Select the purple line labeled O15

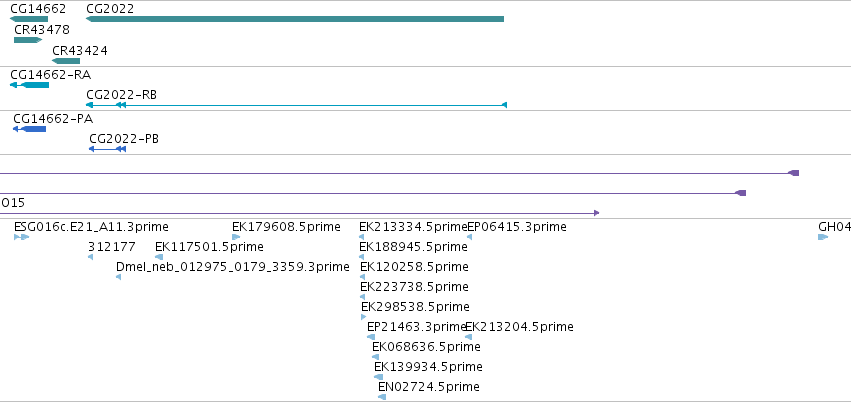[300, 213]
